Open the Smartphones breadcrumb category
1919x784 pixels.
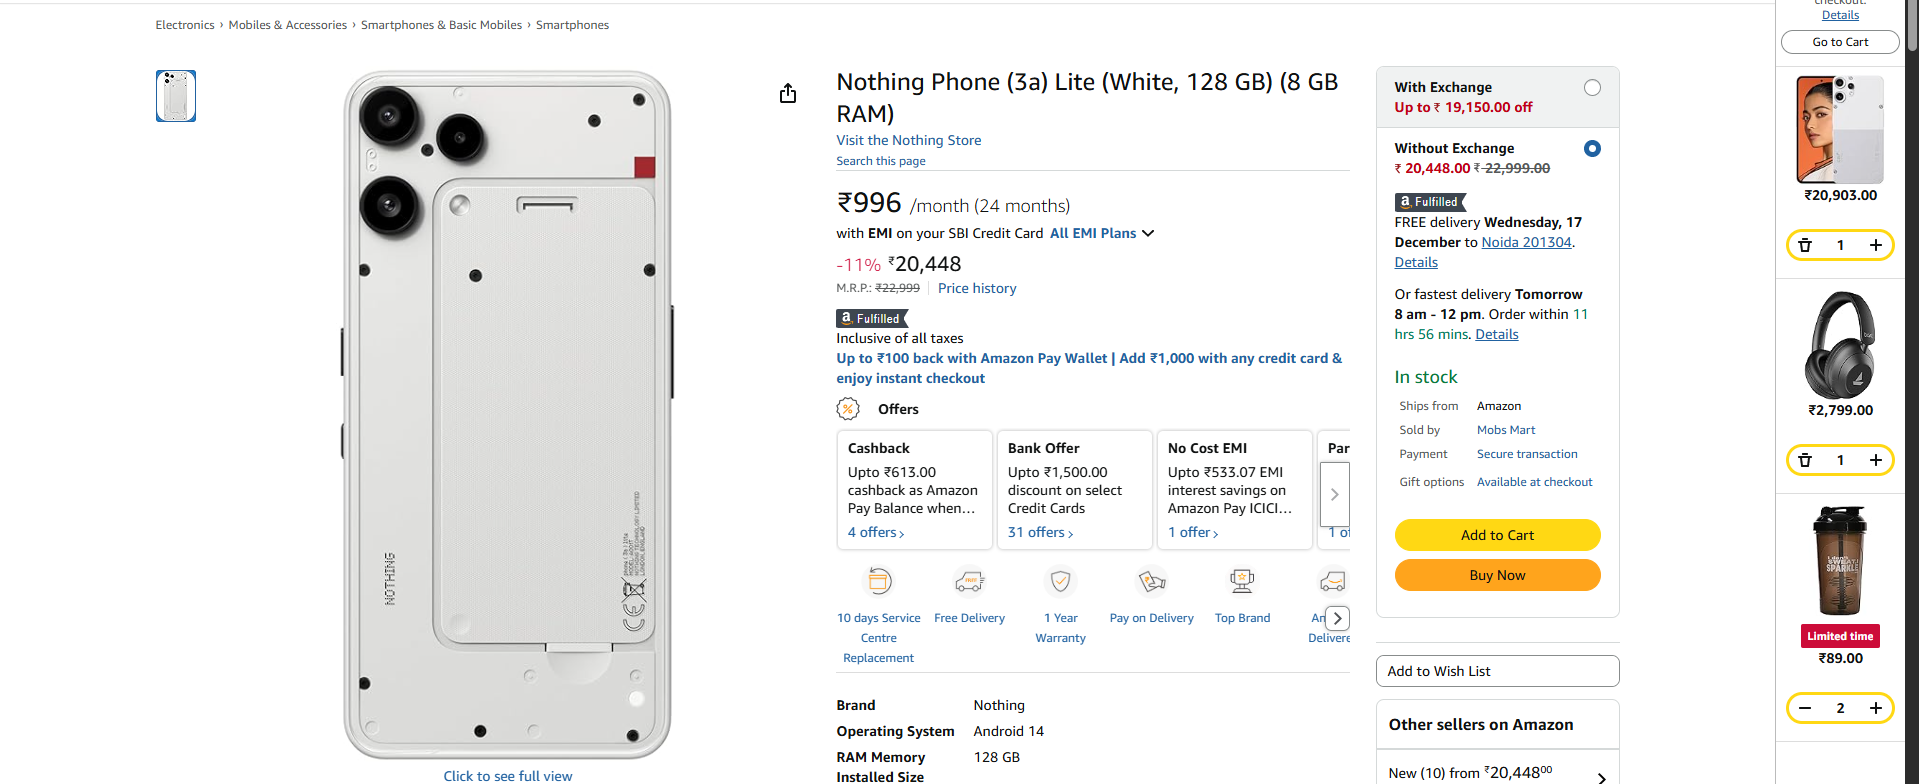click(572, 25)
